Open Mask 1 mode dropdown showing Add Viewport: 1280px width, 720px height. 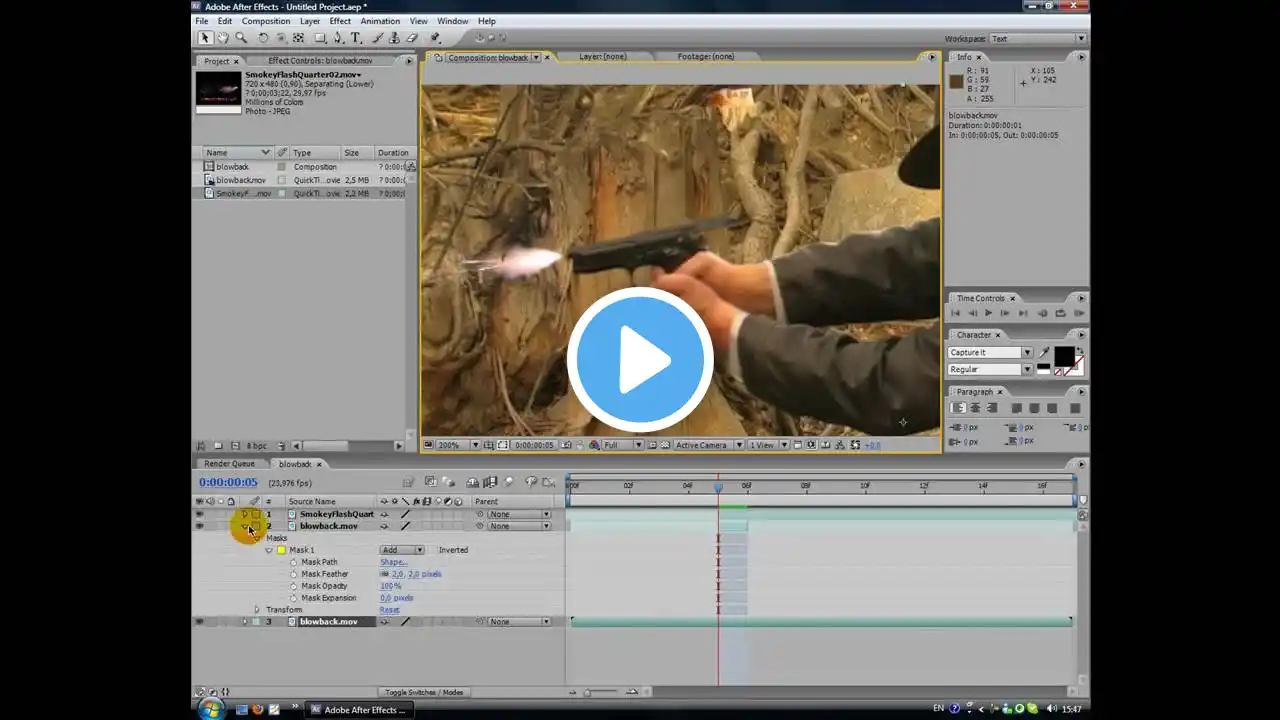(x=402, y=550)
